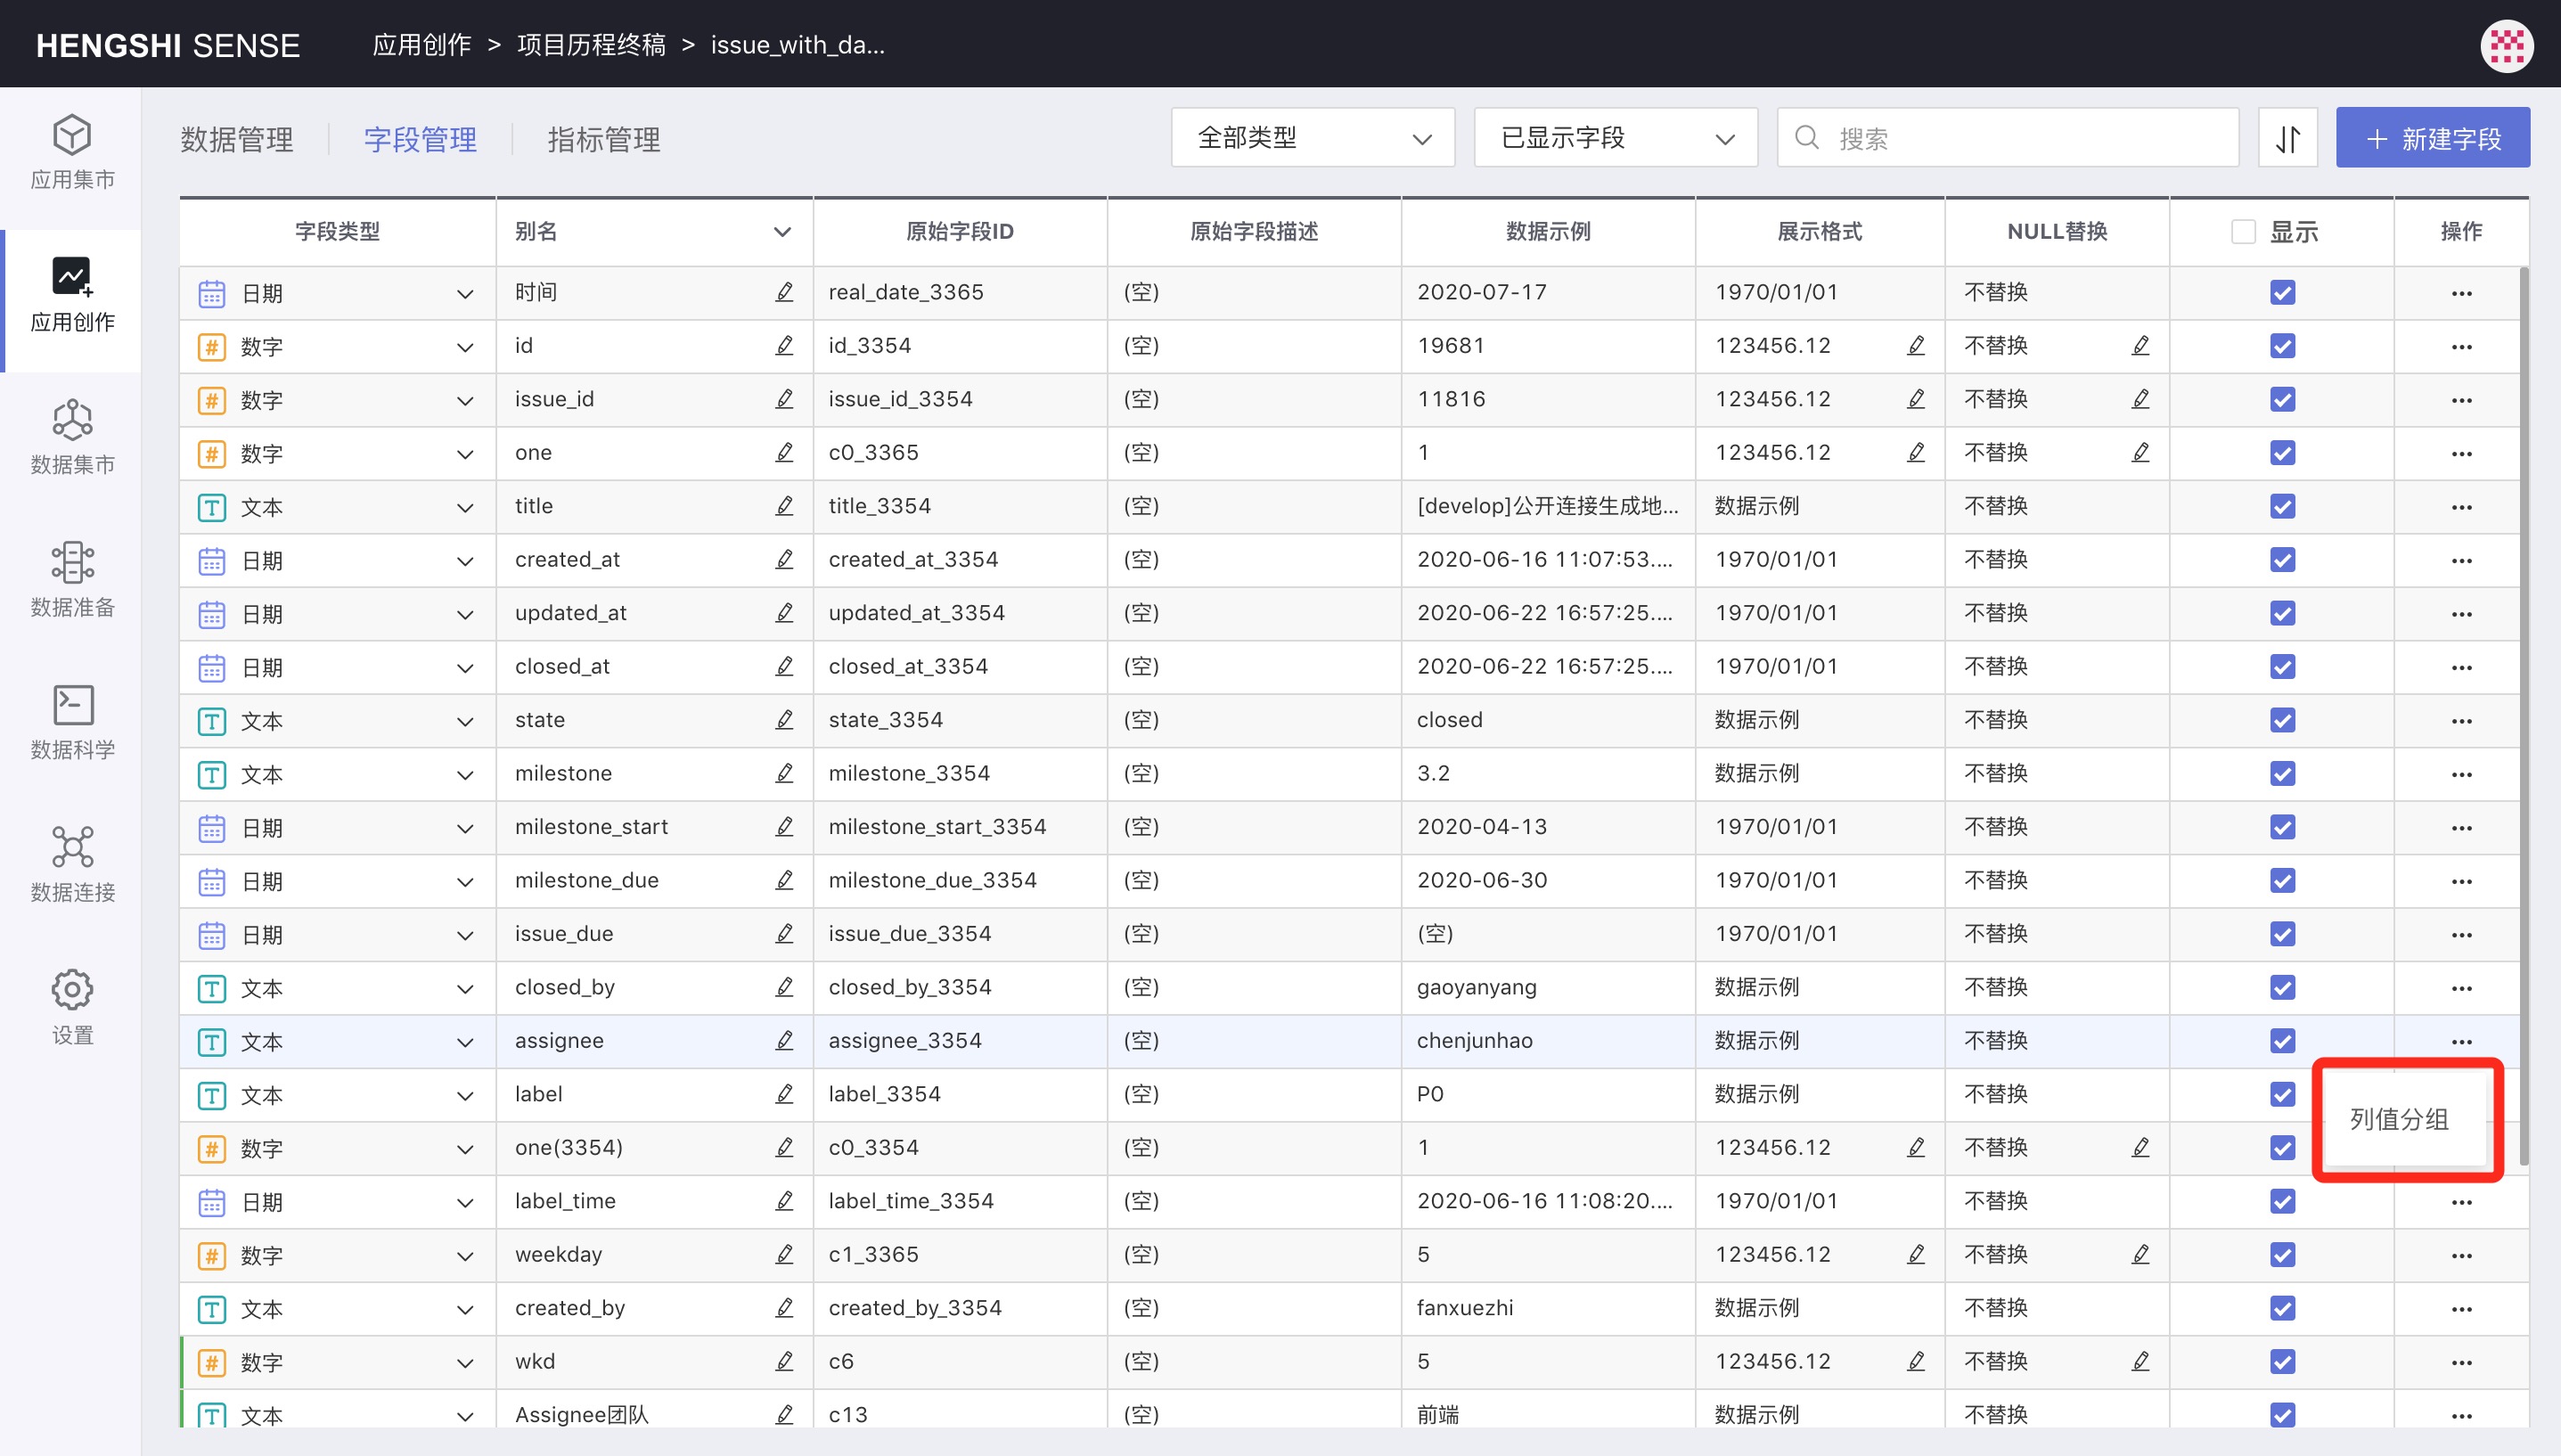Switch to 数据管理 tab
The height and width of the screenshot is (1456, 2561).
(x=237, y=139)
